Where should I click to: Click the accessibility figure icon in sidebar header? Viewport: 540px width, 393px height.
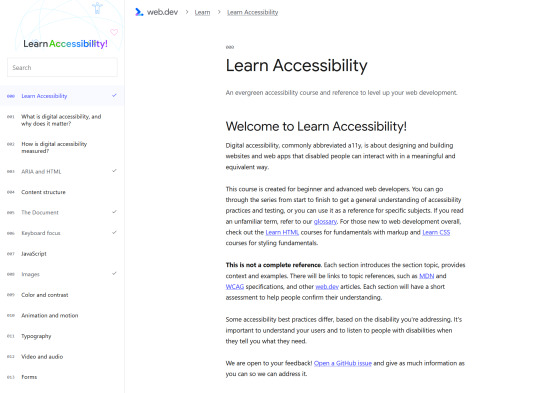(x=97, y=8)
